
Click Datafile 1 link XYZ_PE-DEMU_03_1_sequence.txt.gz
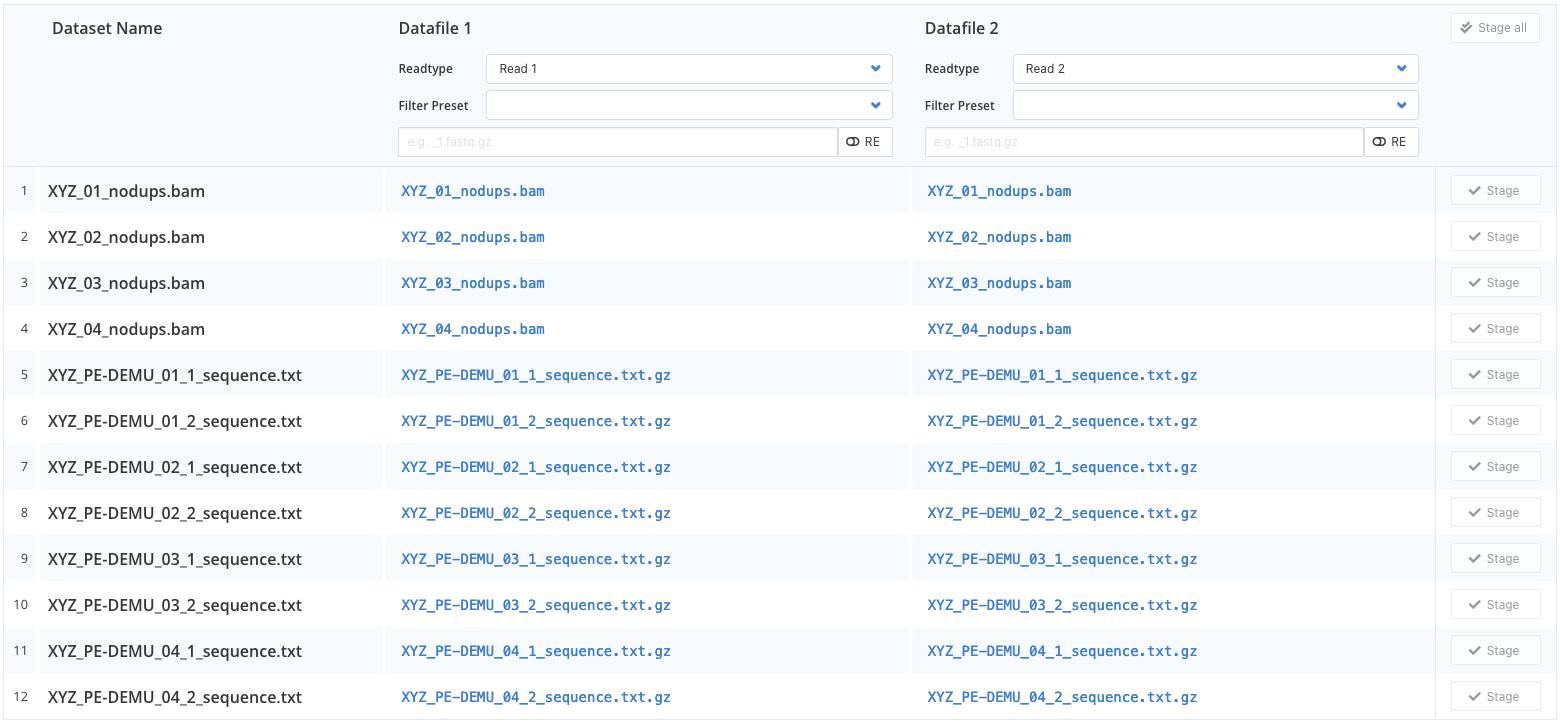tap(536, 559)
